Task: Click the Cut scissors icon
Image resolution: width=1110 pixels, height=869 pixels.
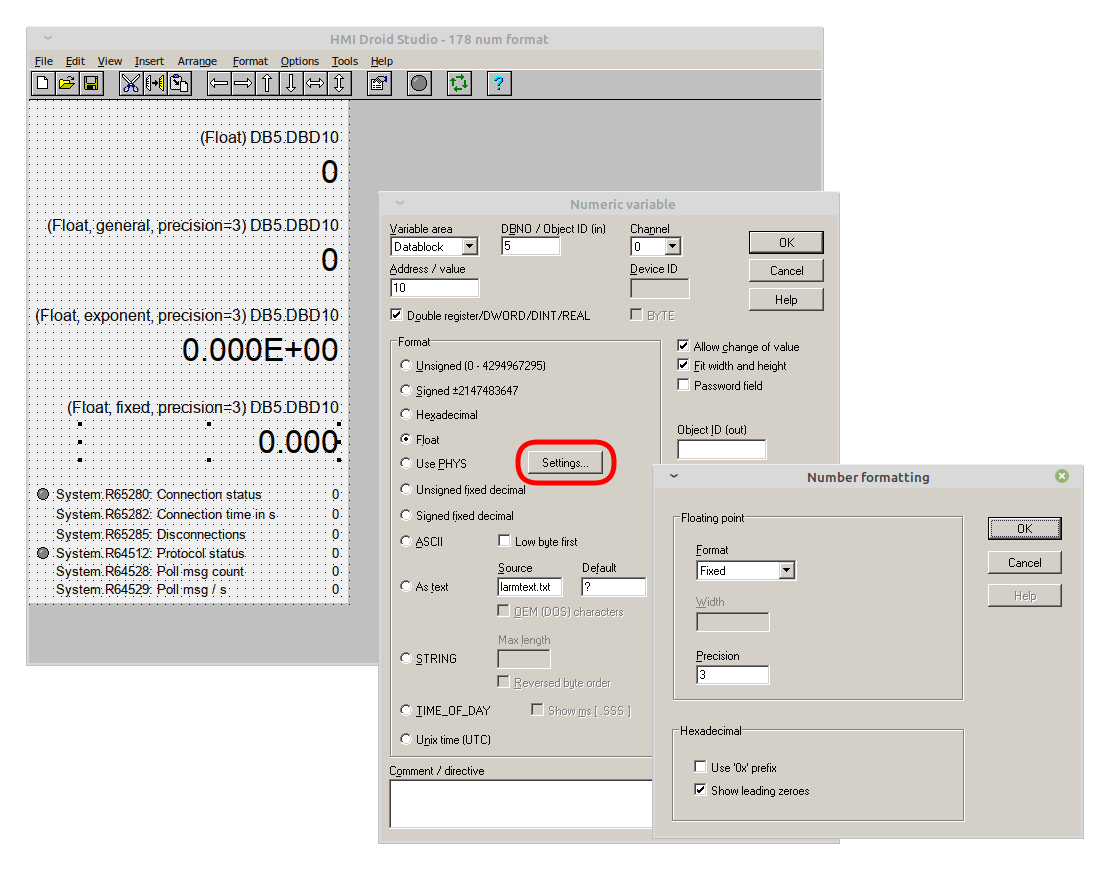Action: coord(130,84)
